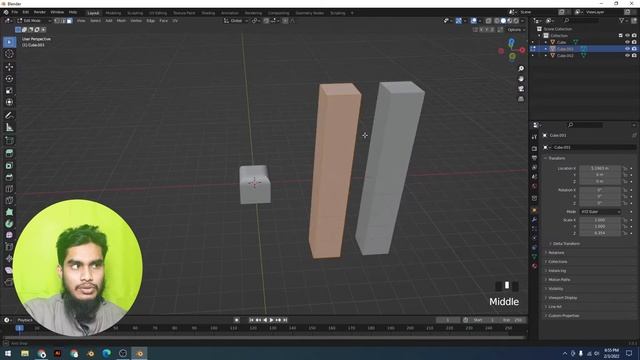
Task: Hide the Cube object via eye icon
Action: tap(627, 42)
